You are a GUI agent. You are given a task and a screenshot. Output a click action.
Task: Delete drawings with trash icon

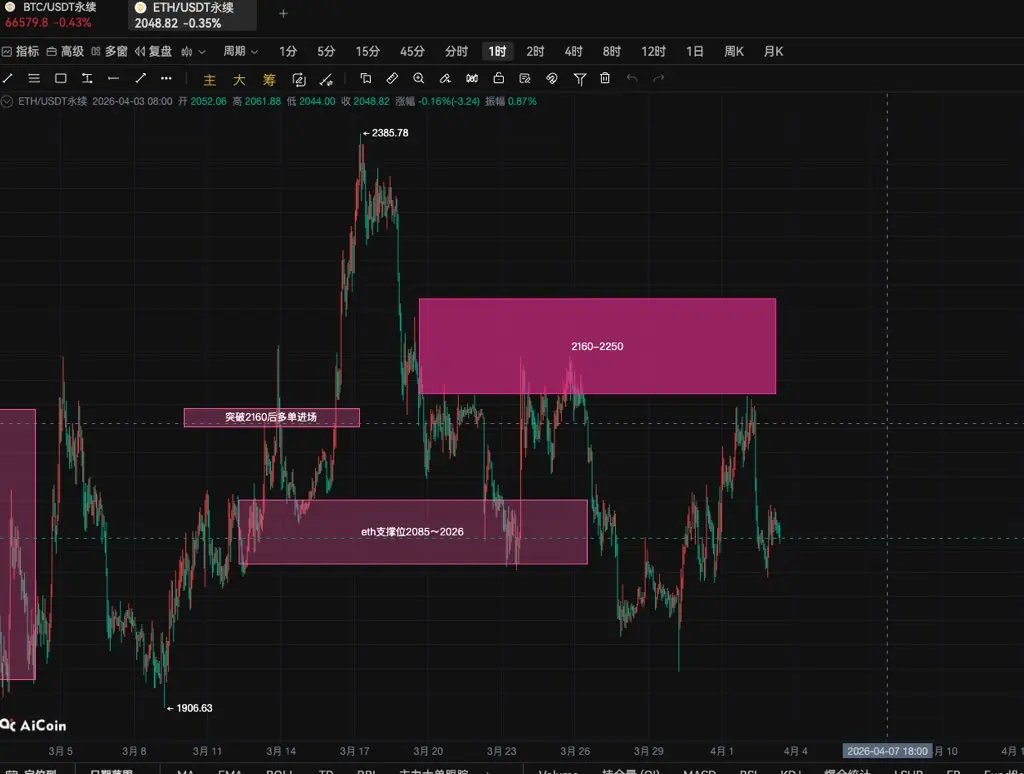coord(605,78)
